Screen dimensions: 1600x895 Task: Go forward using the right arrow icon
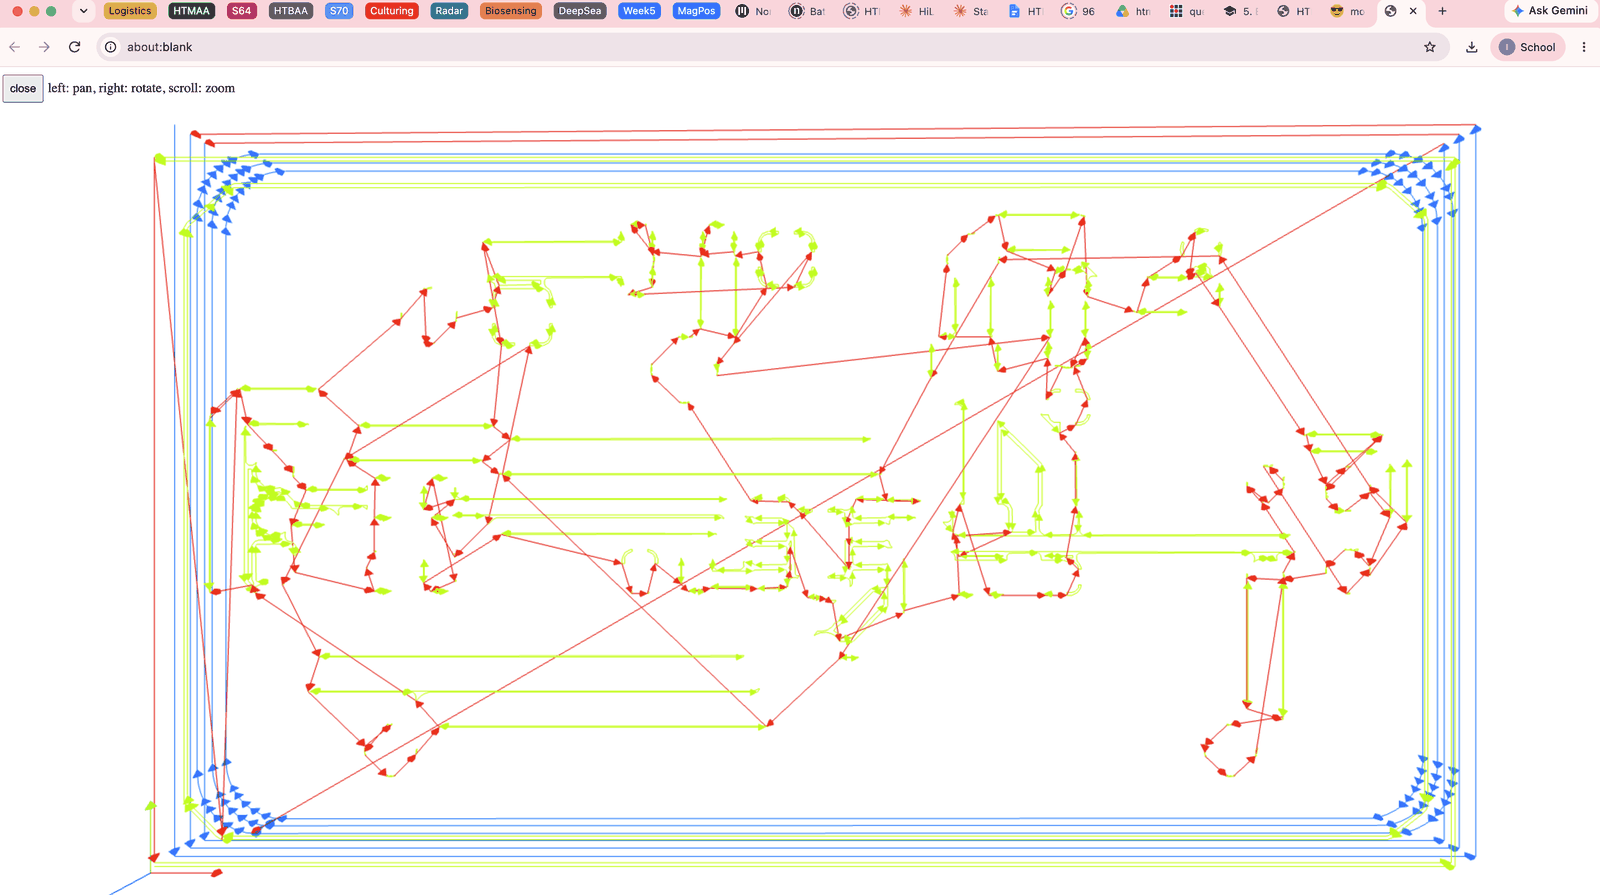44,47
